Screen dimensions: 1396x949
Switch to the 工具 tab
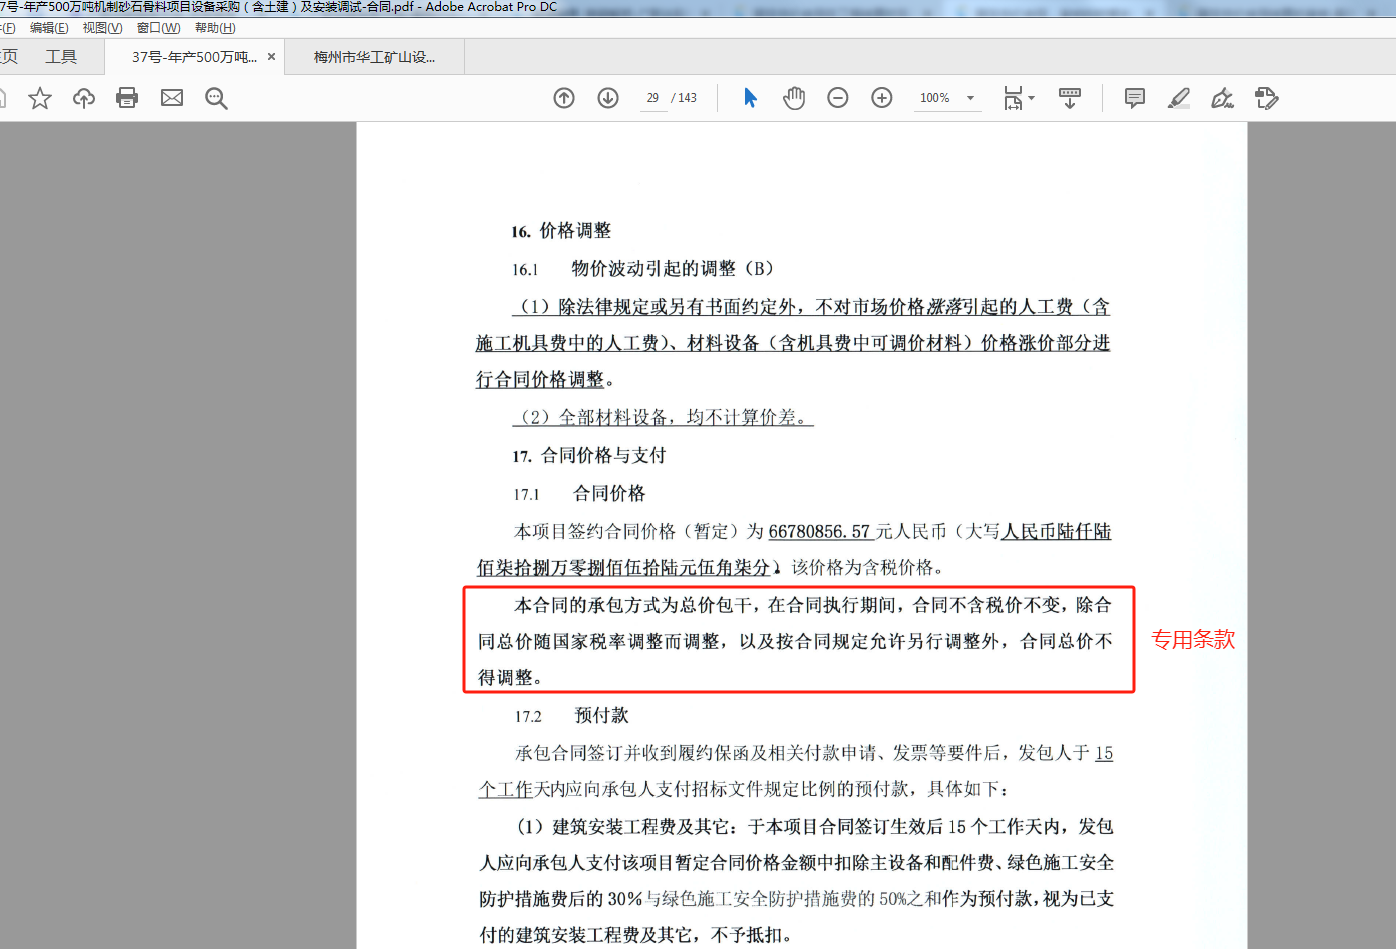tap(61, 57)
